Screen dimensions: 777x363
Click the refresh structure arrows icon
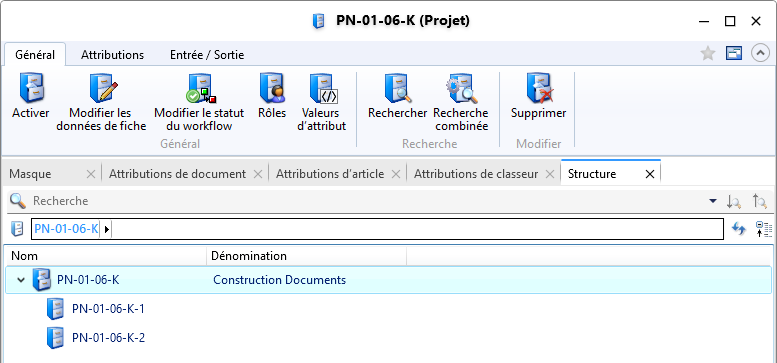click(x=739, y=229)
